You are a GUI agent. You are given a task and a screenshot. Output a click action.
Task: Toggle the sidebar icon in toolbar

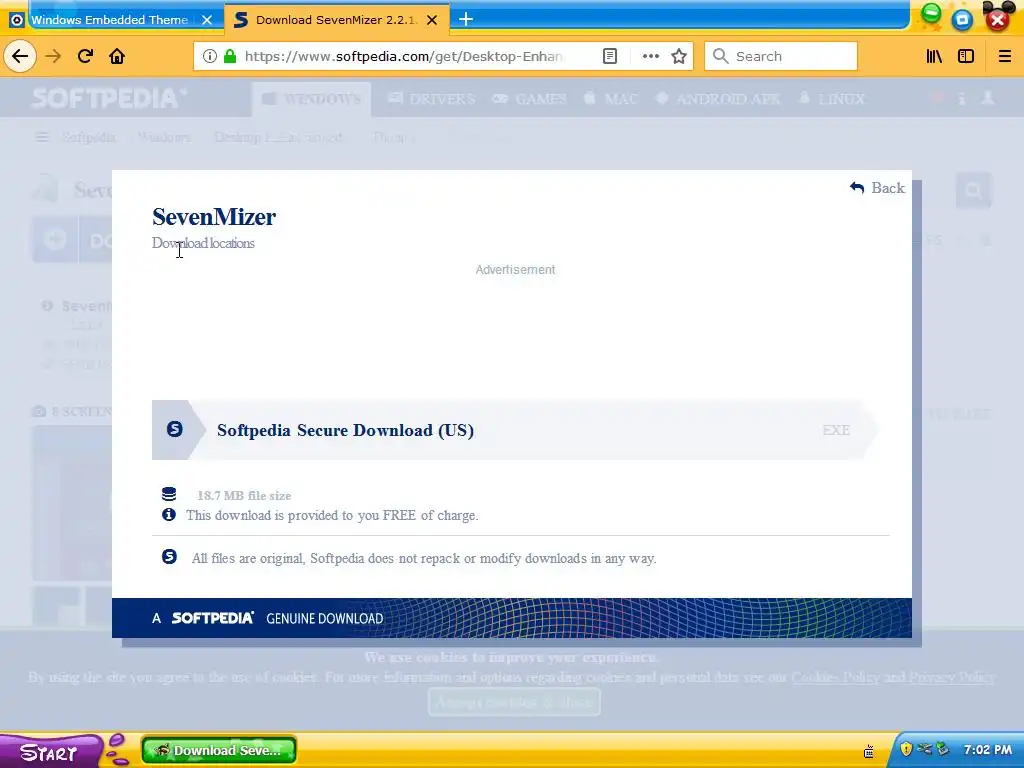pos(966,56)
